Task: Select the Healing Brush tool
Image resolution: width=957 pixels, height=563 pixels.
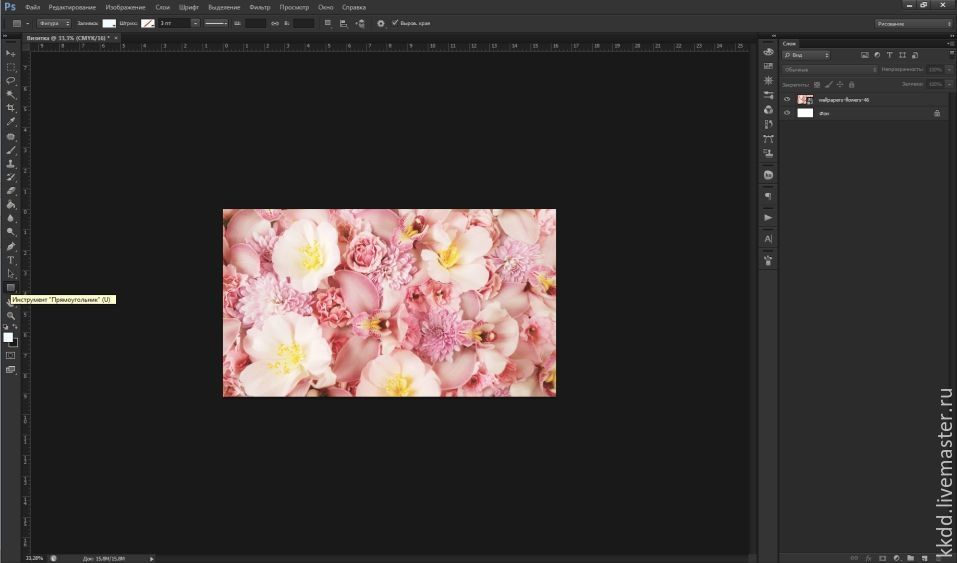Action: tap(11, 137)
